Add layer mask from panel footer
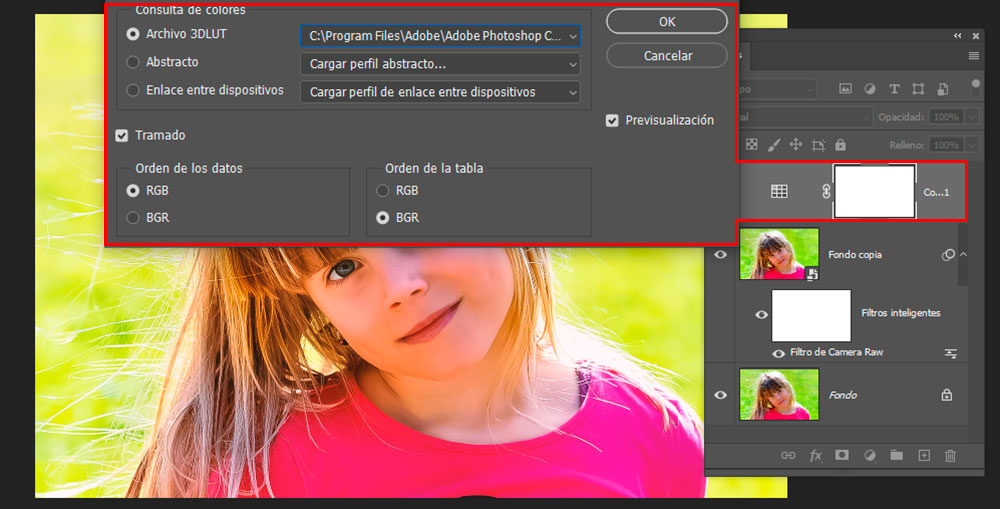This screenshot has width=1000, height=509. 842,455
